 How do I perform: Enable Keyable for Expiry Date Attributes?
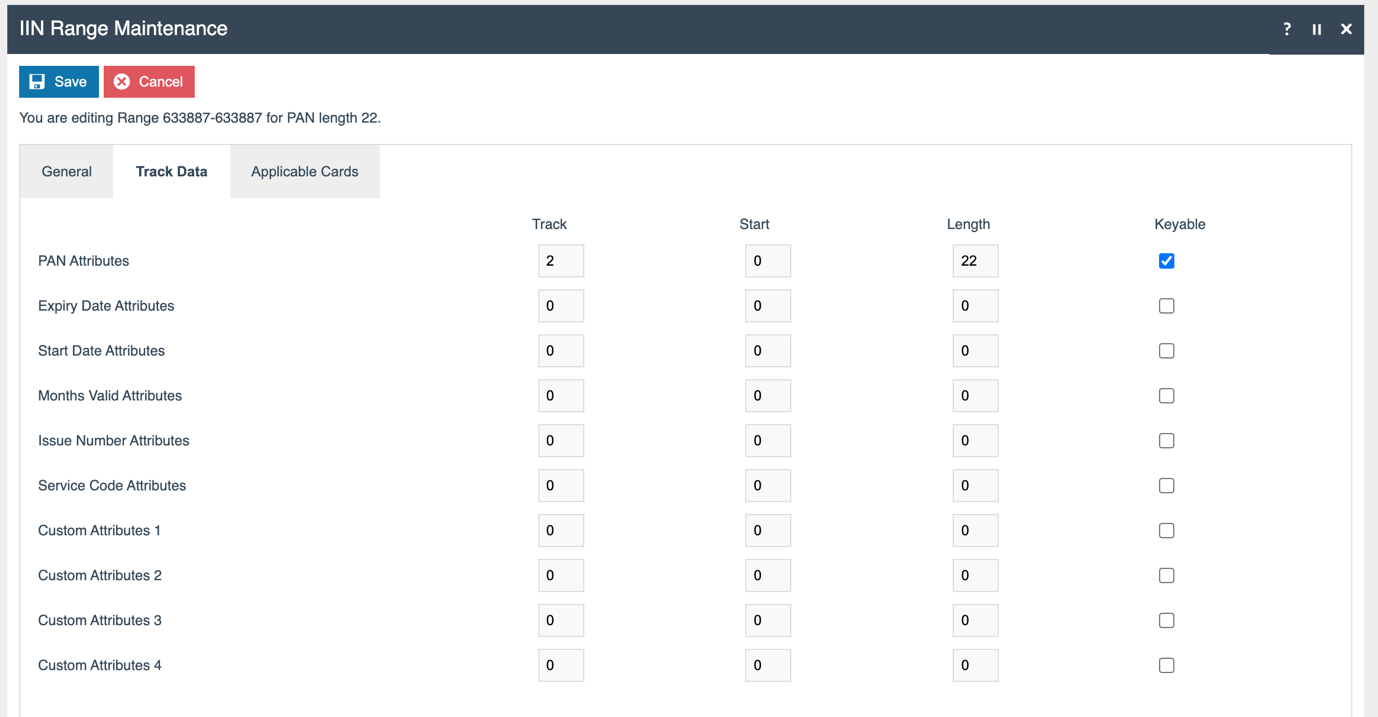(x=1166, y=305)
